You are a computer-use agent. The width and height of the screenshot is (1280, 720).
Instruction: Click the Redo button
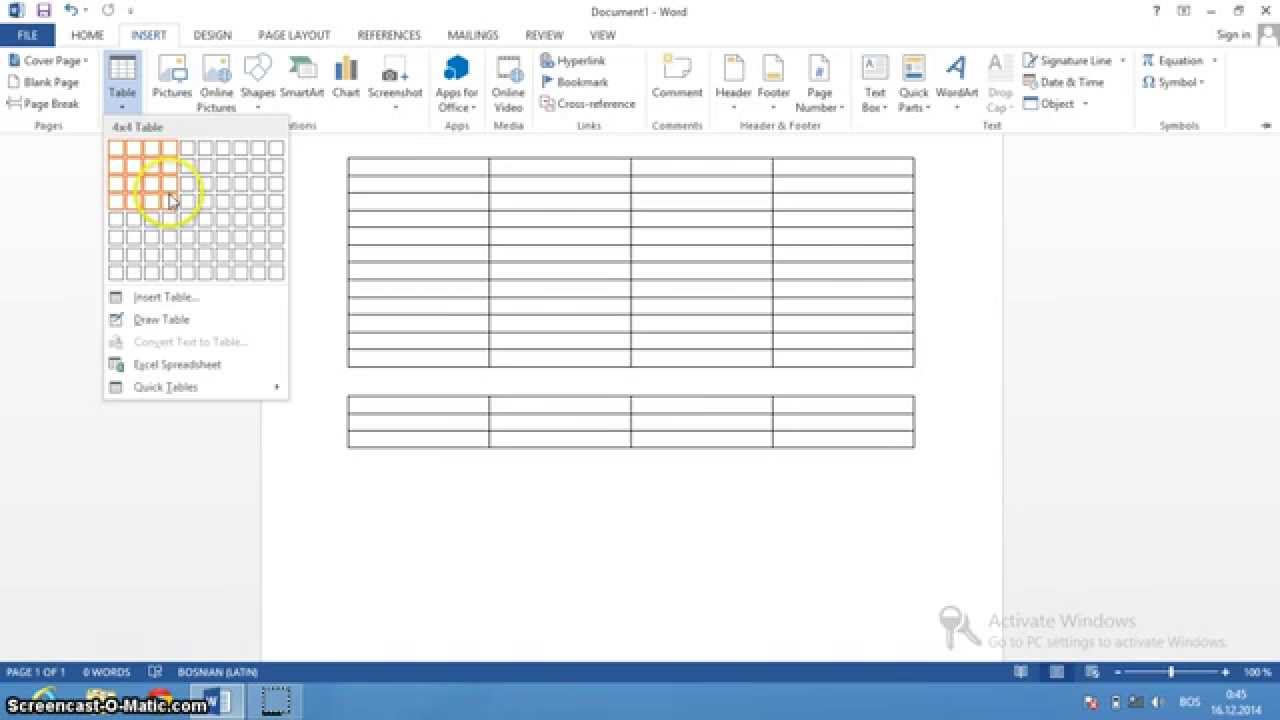pos(107,10)
